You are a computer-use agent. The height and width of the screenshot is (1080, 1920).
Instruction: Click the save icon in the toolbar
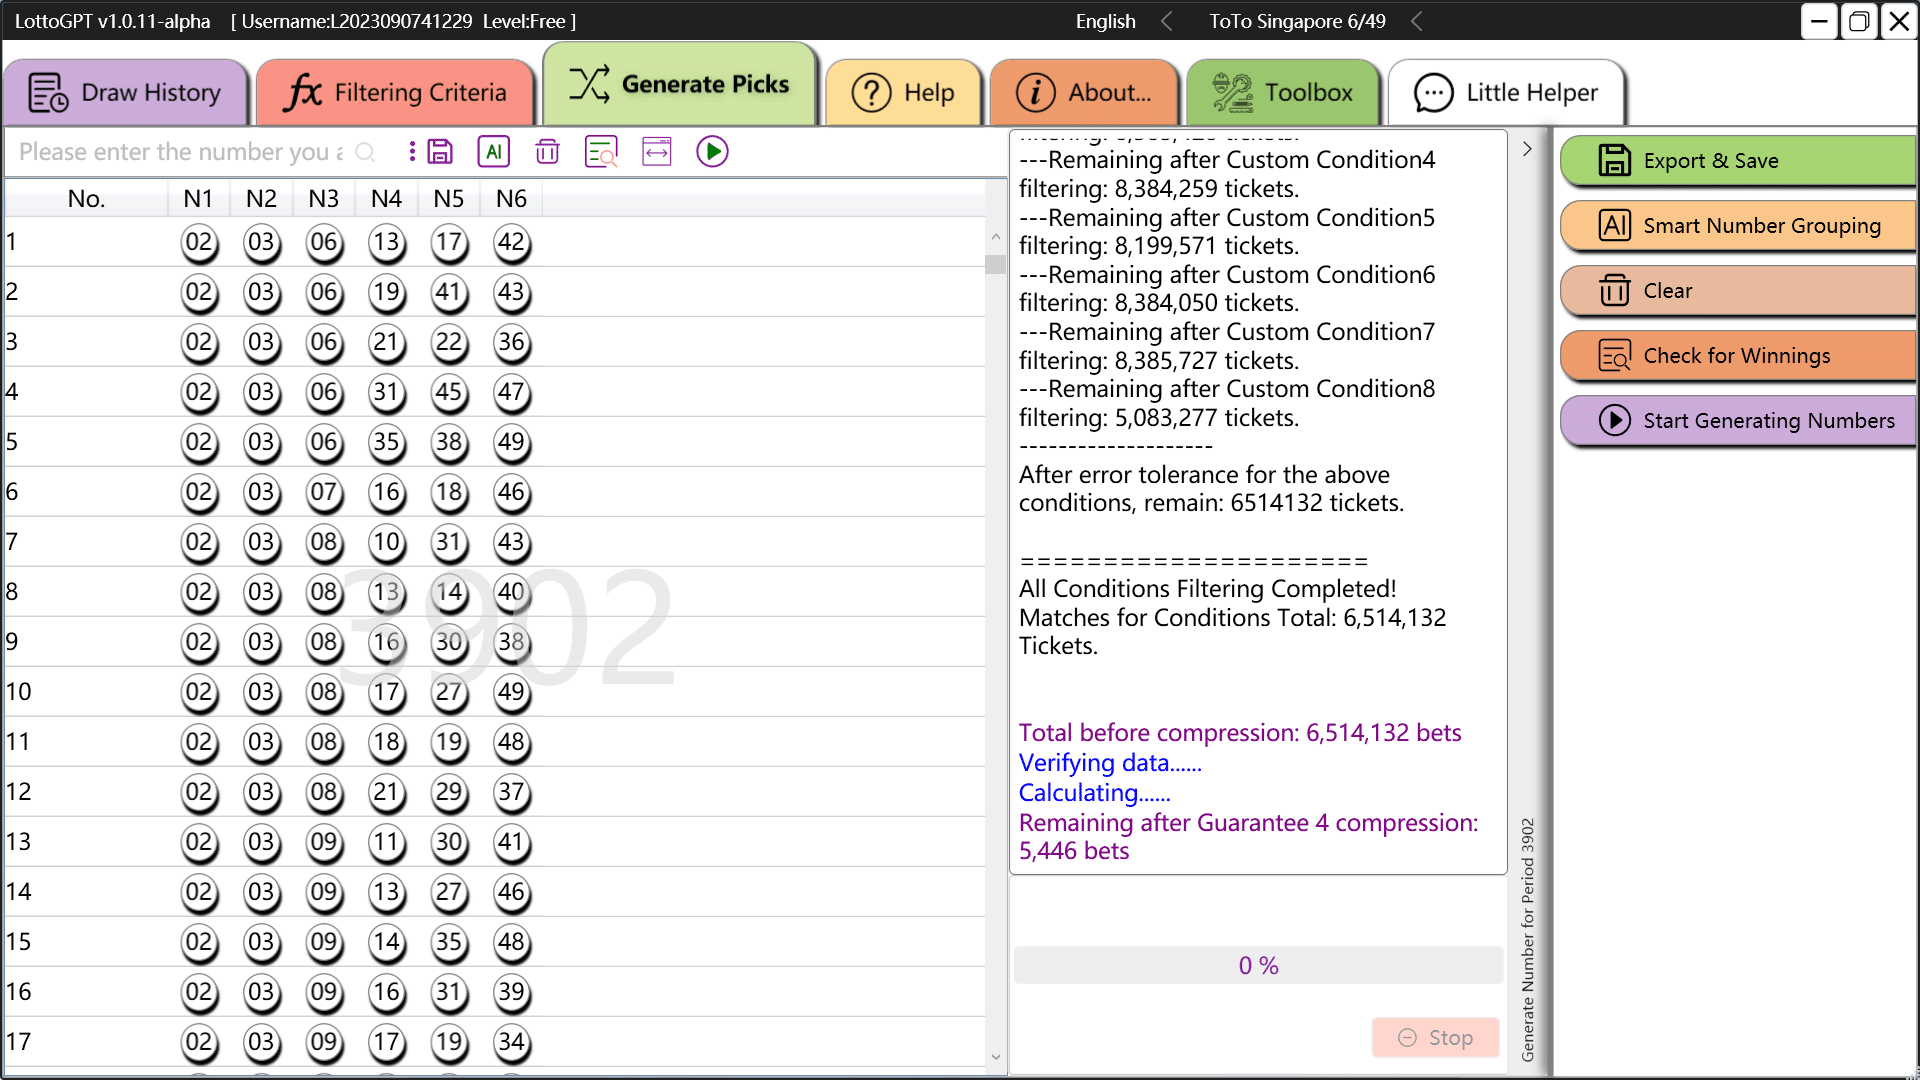[x=440, y=152]
